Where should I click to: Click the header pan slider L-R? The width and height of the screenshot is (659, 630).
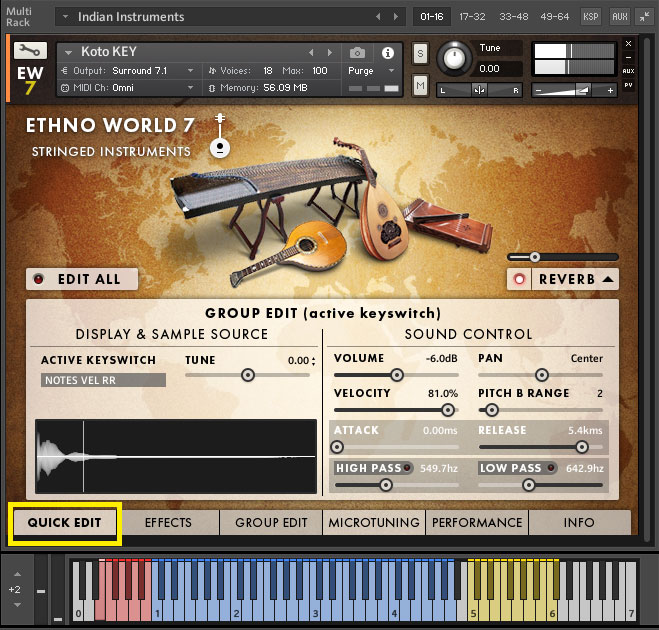[x=479, y=90]
